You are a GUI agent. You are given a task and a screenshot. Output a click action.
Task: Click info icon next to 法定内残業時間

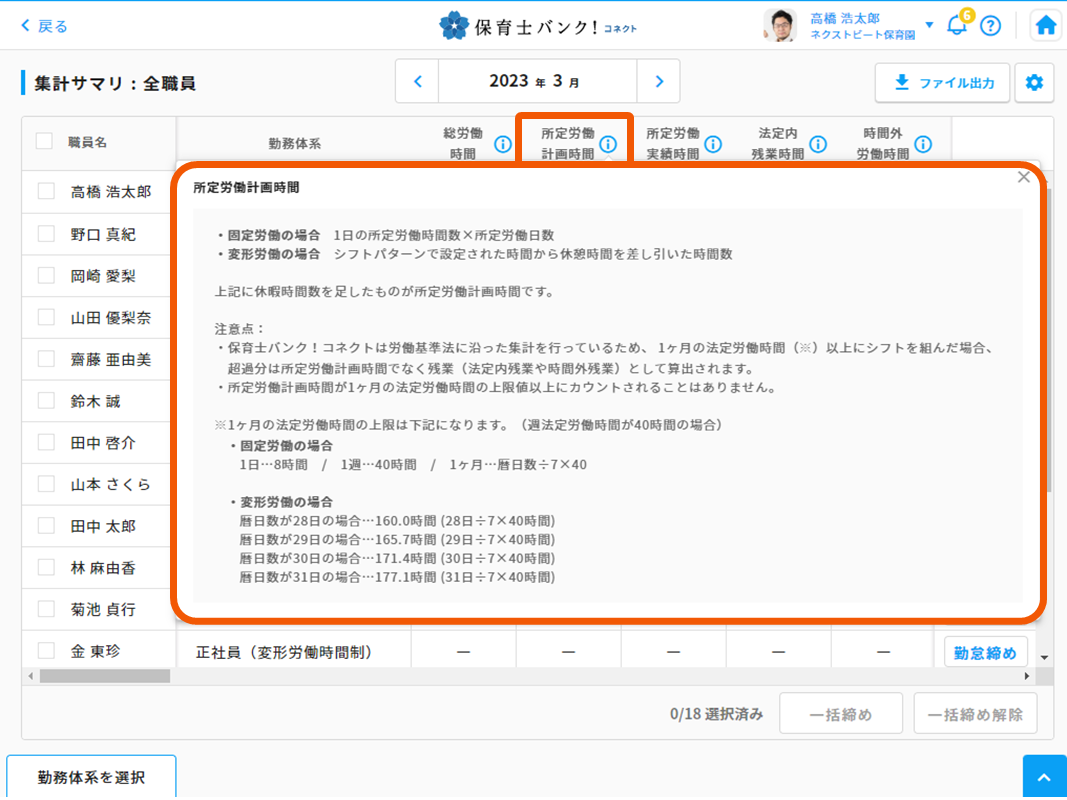click(818, 144)
